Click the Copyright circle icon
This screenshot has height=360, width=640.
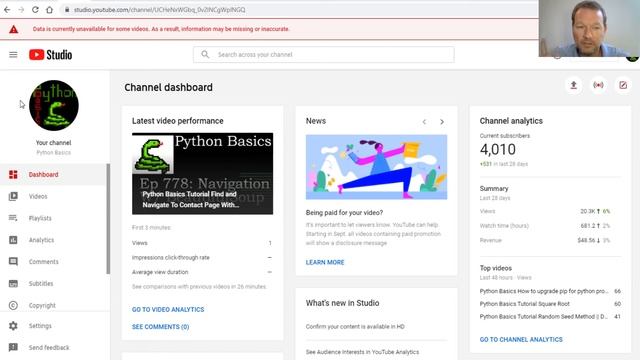click(13, 305)
